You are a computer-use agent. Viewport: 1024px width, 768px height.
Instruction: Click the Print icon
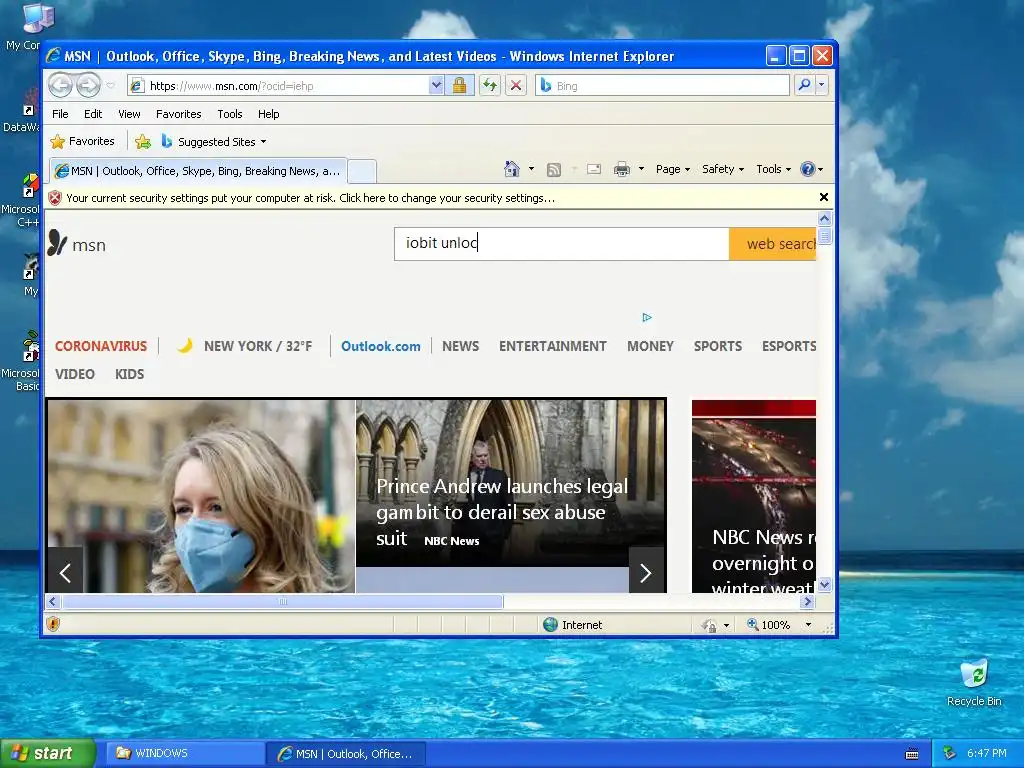[622, 169]
